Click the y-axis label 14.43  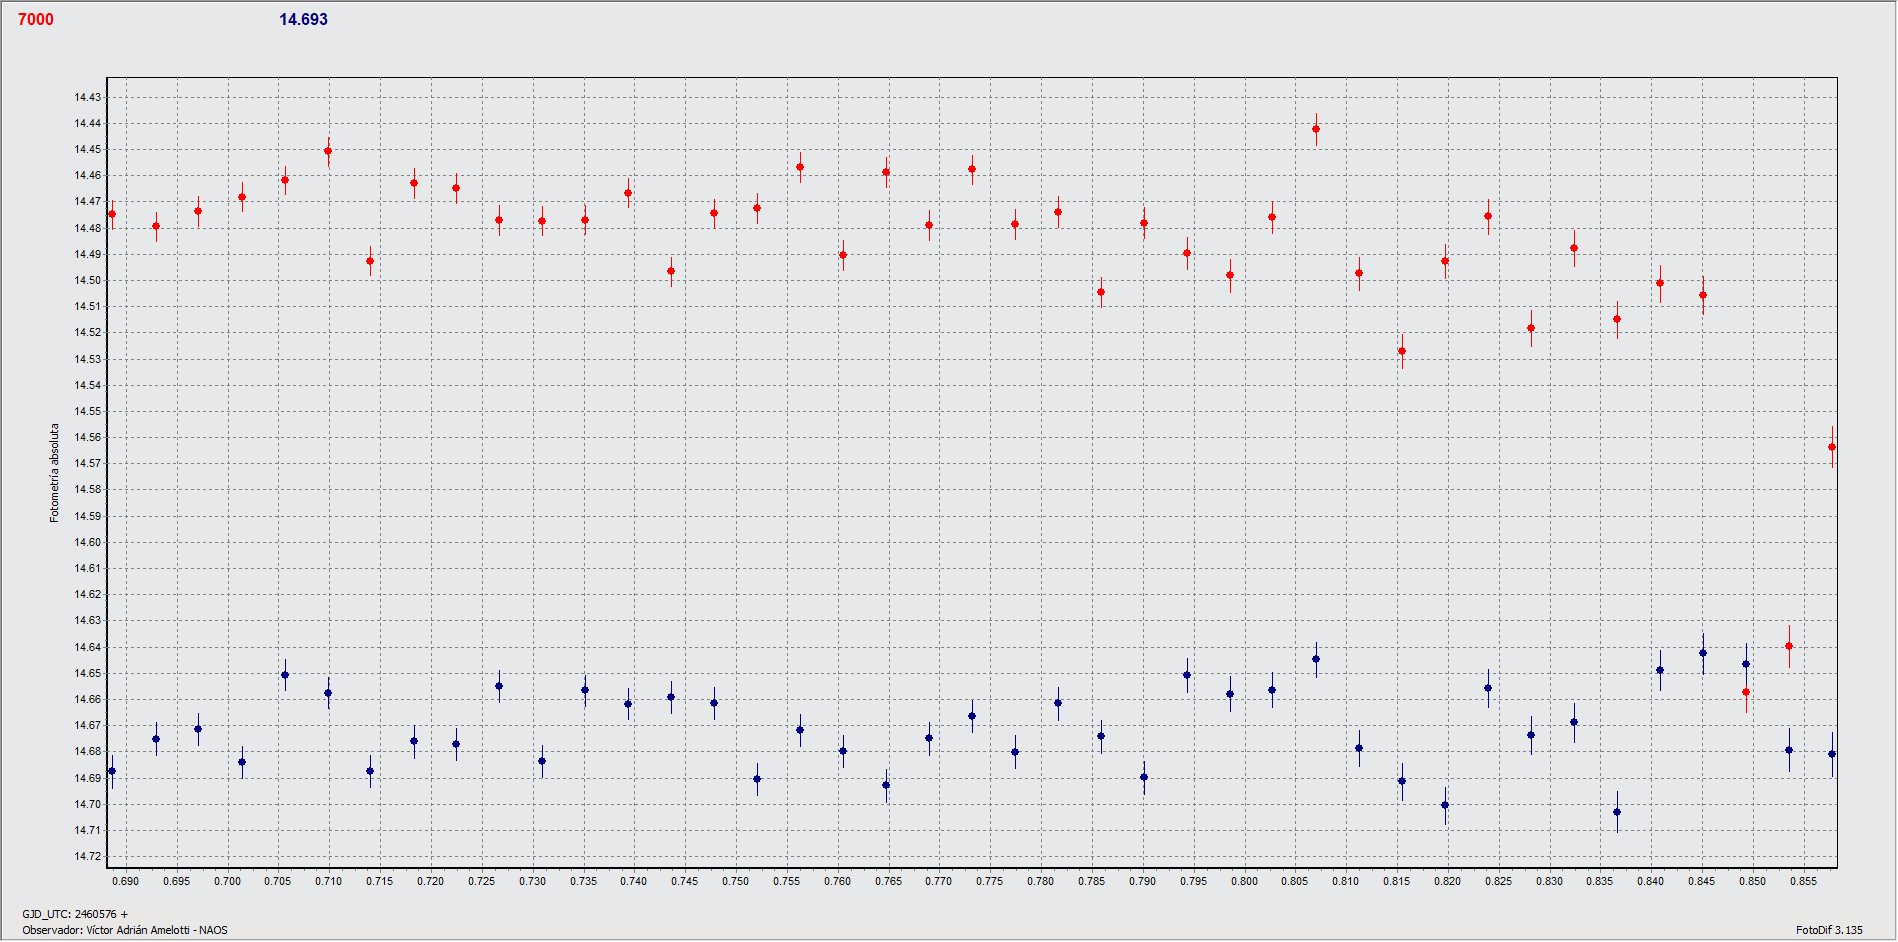pos(87,97)
